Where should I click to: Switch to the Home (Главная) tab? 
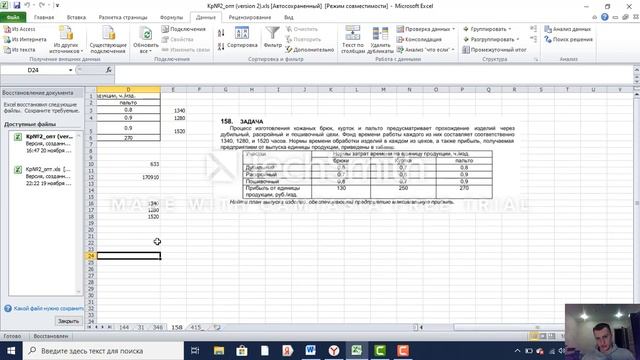click(x=44, y=18)
